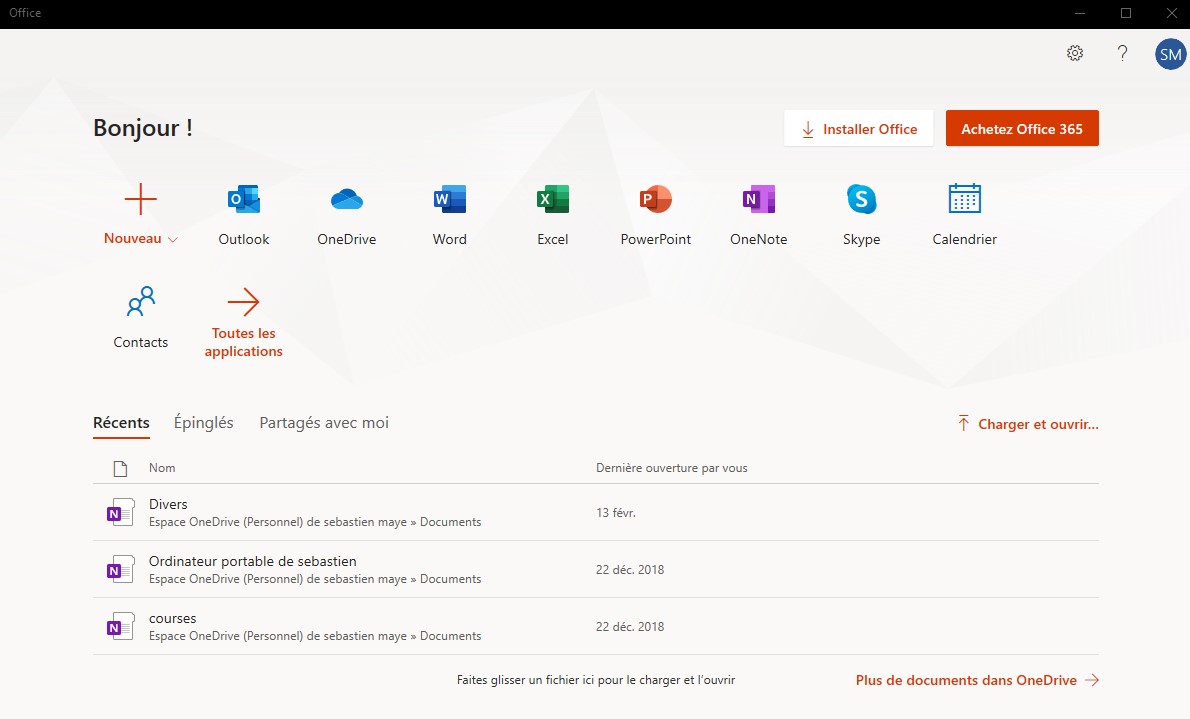The width and height of the screenshot is (1190, 719).
Task: Click the Calendrier label text
Action: [965, 239]
